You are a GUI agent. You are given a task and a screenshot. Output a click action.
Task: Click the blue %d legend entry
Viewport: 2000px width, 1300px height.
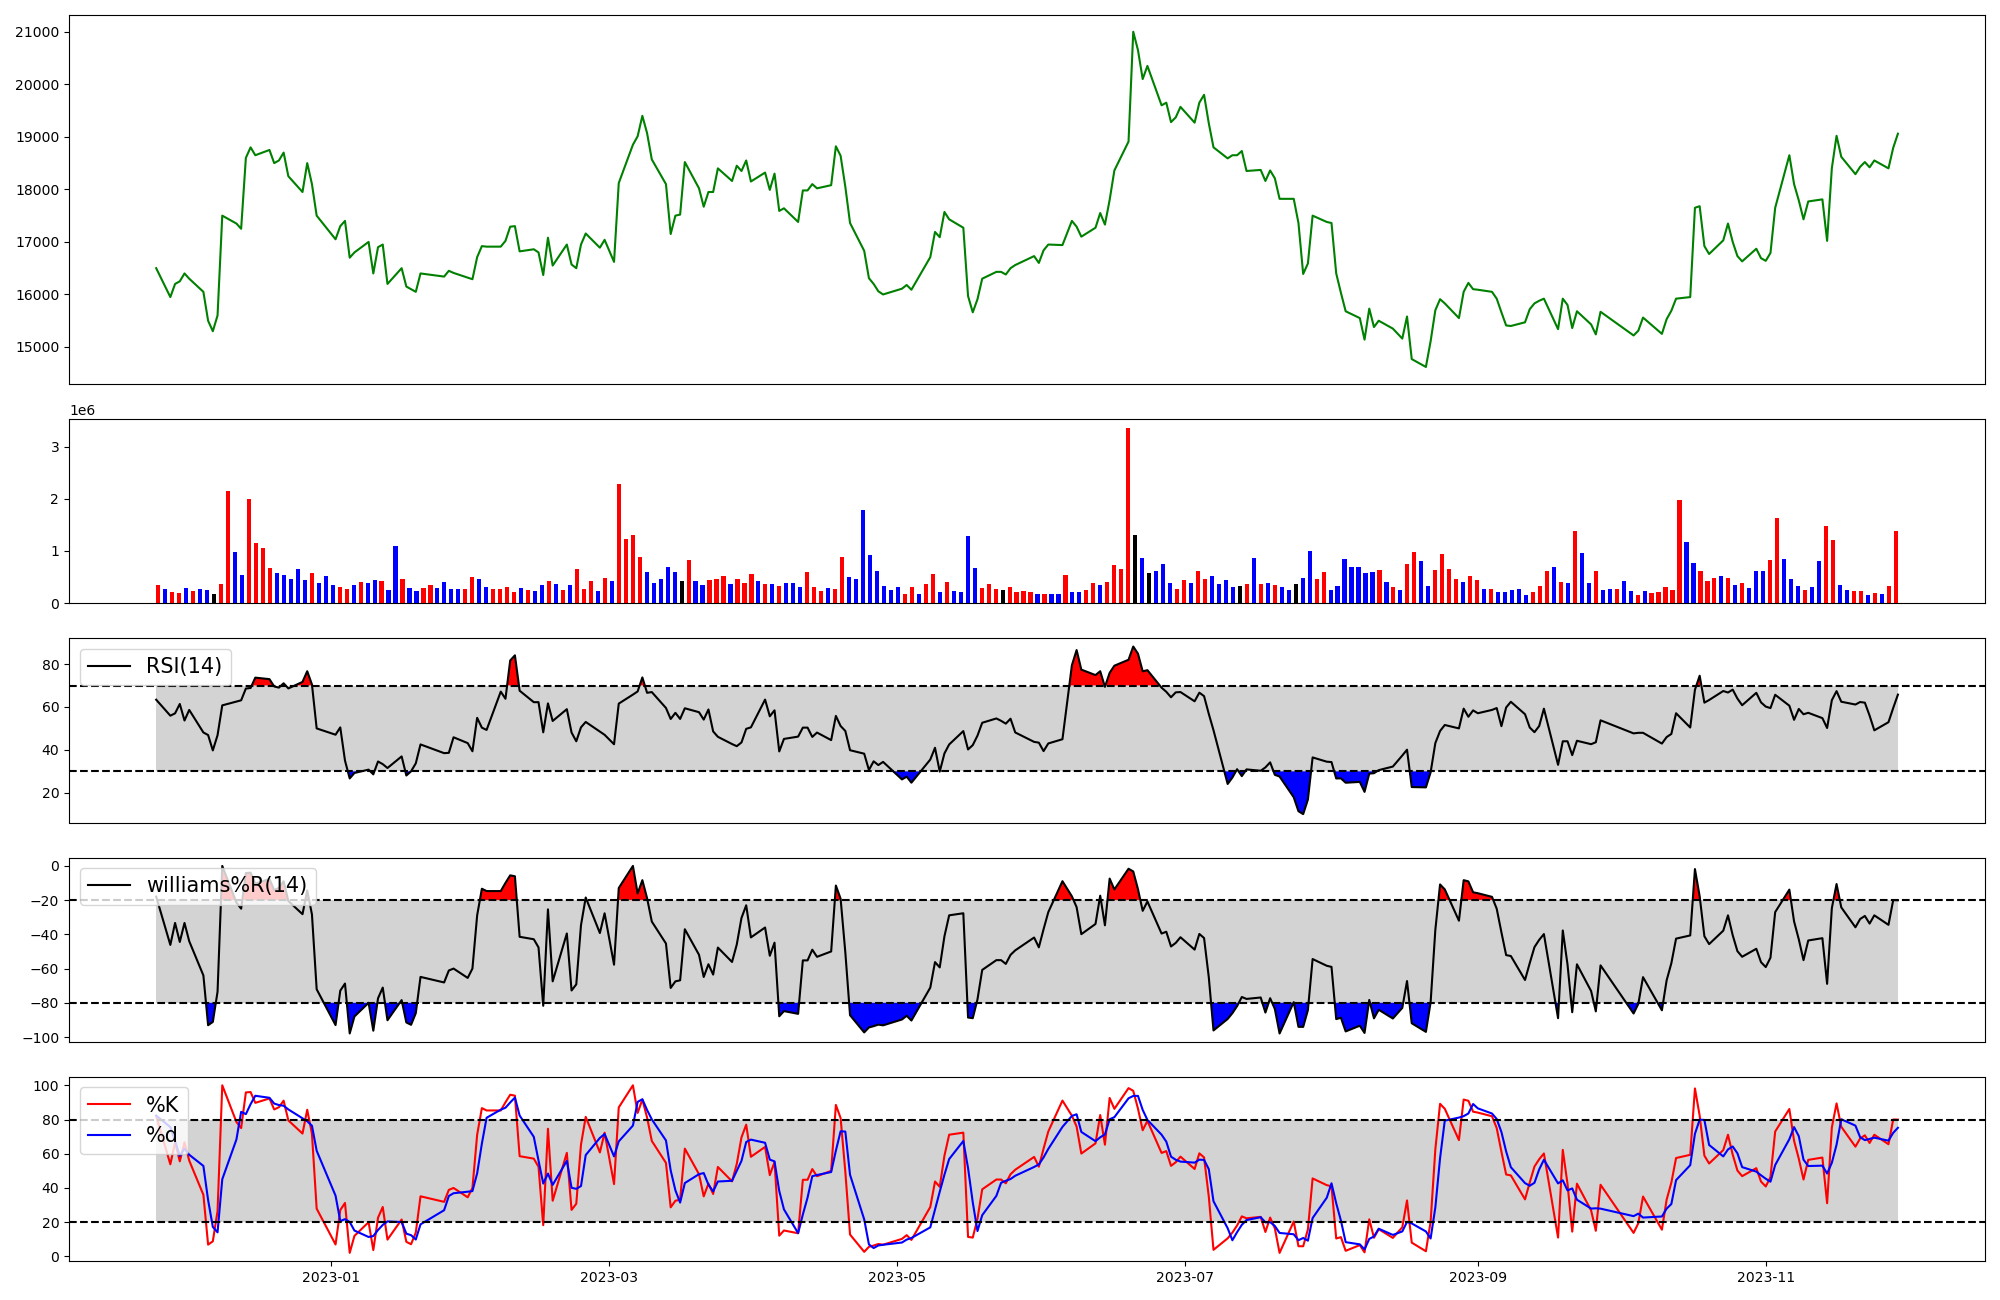(x=161, y=1135)
